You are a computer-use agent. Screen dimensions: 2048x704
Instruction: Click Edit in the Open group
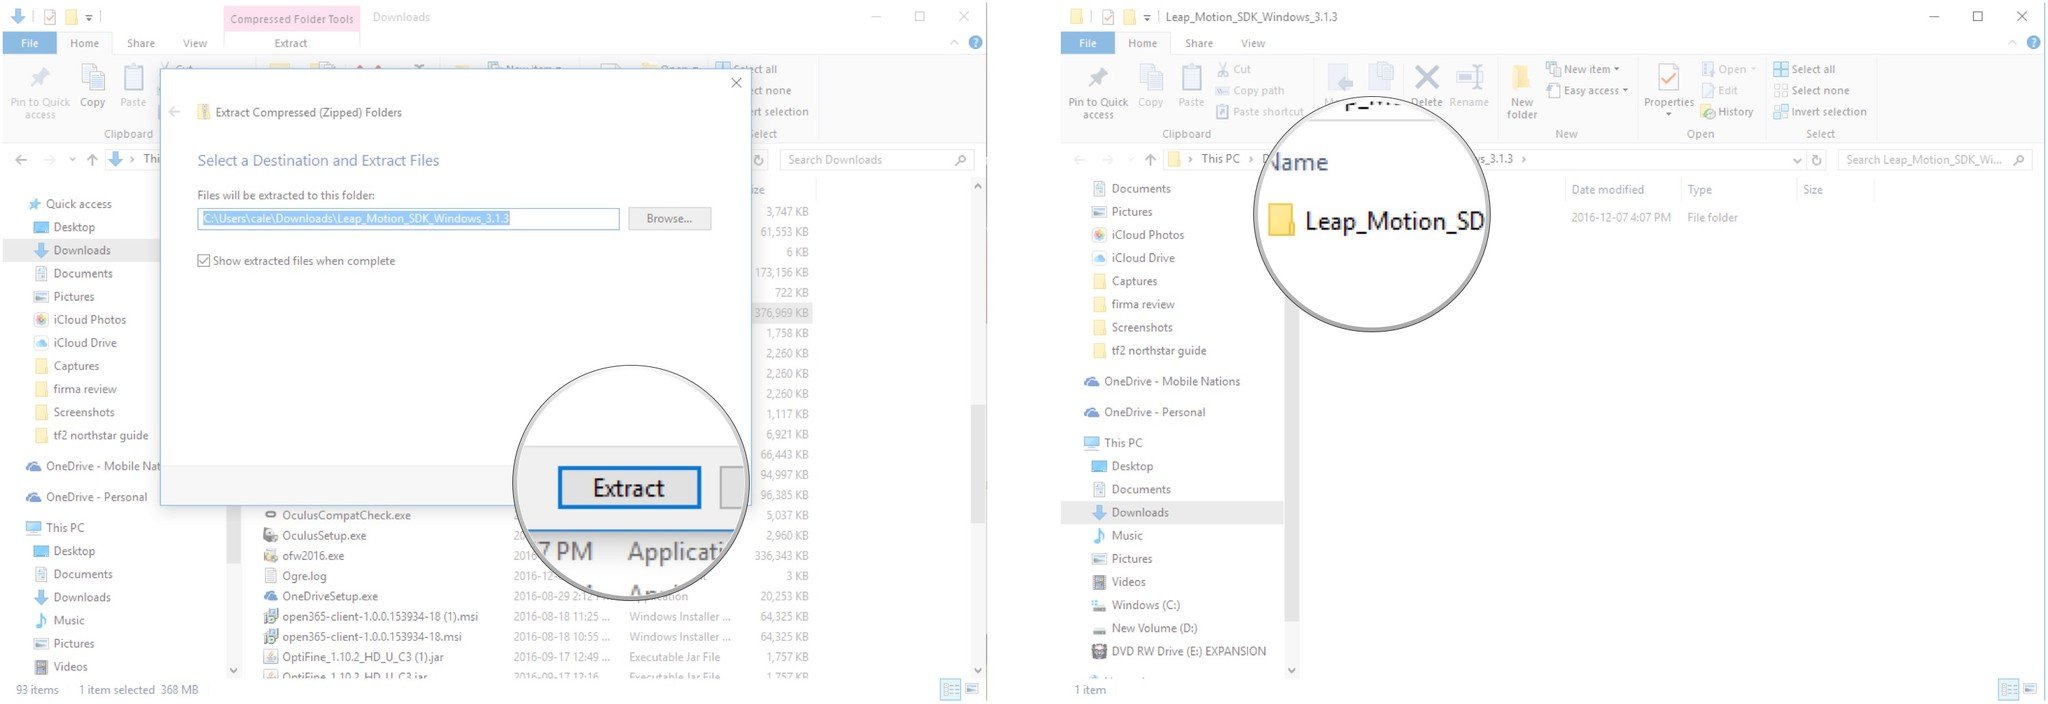(1720, 90)
